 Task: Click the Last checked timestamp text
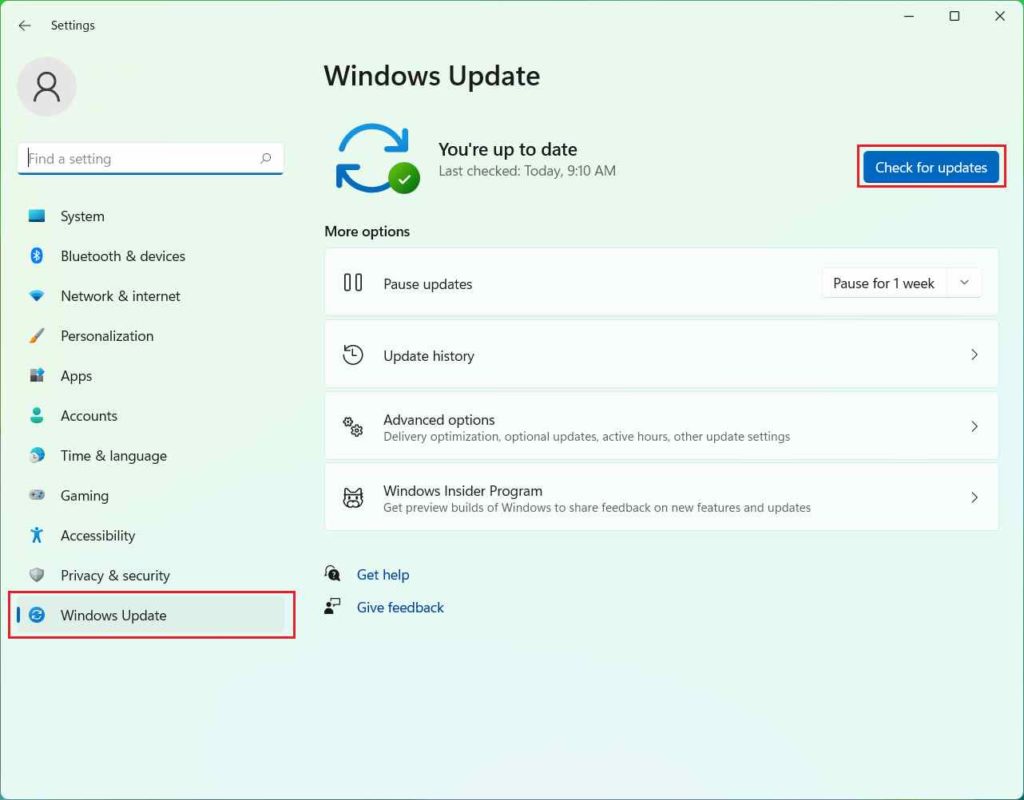pos(527,171)
